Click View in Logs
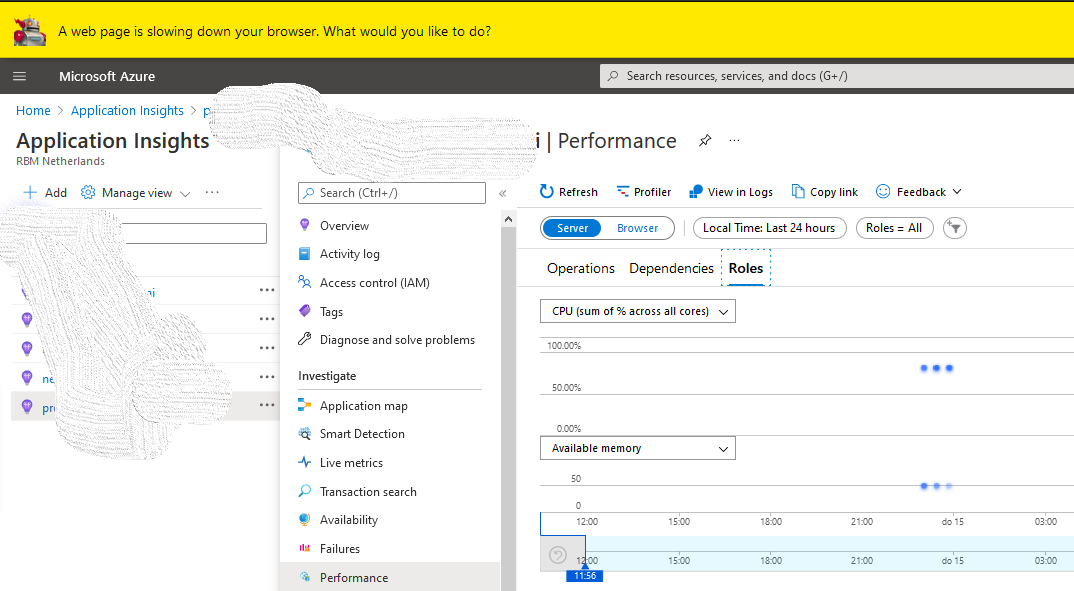The height and width of the screenshot is (591, 1074). 730,192
